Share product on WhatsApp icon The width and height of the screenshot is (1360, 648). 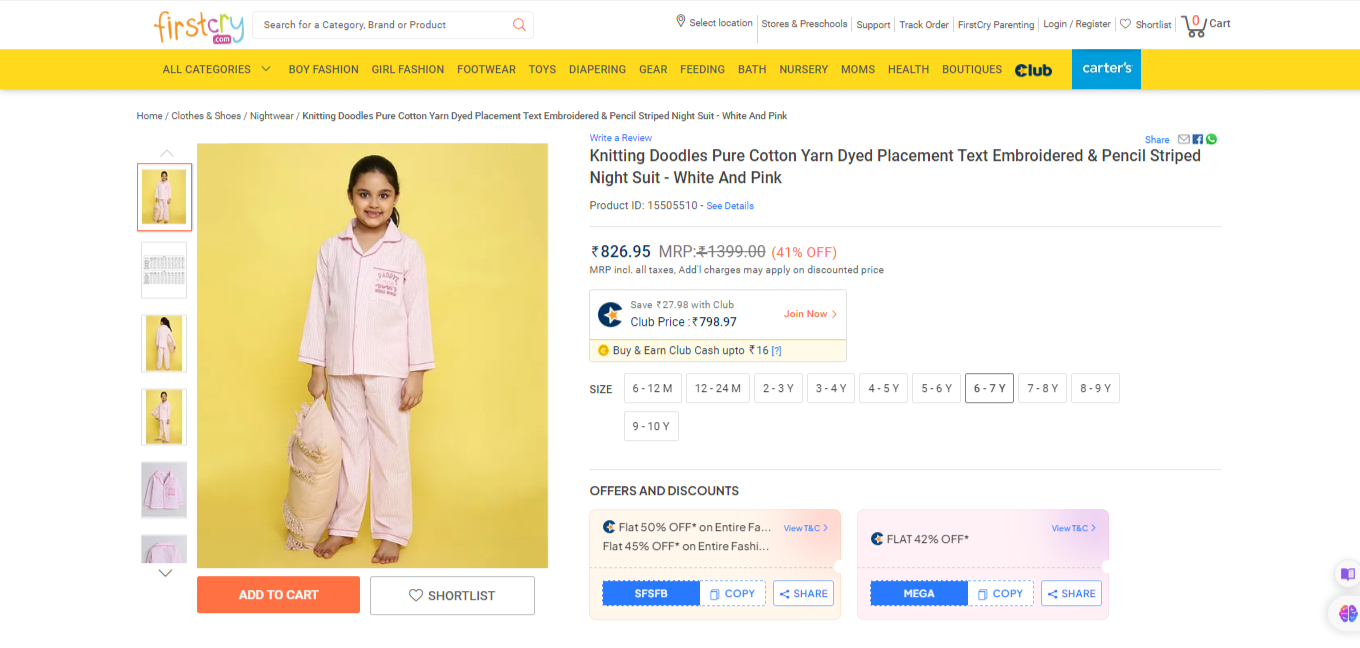(x=1211, y=139)
